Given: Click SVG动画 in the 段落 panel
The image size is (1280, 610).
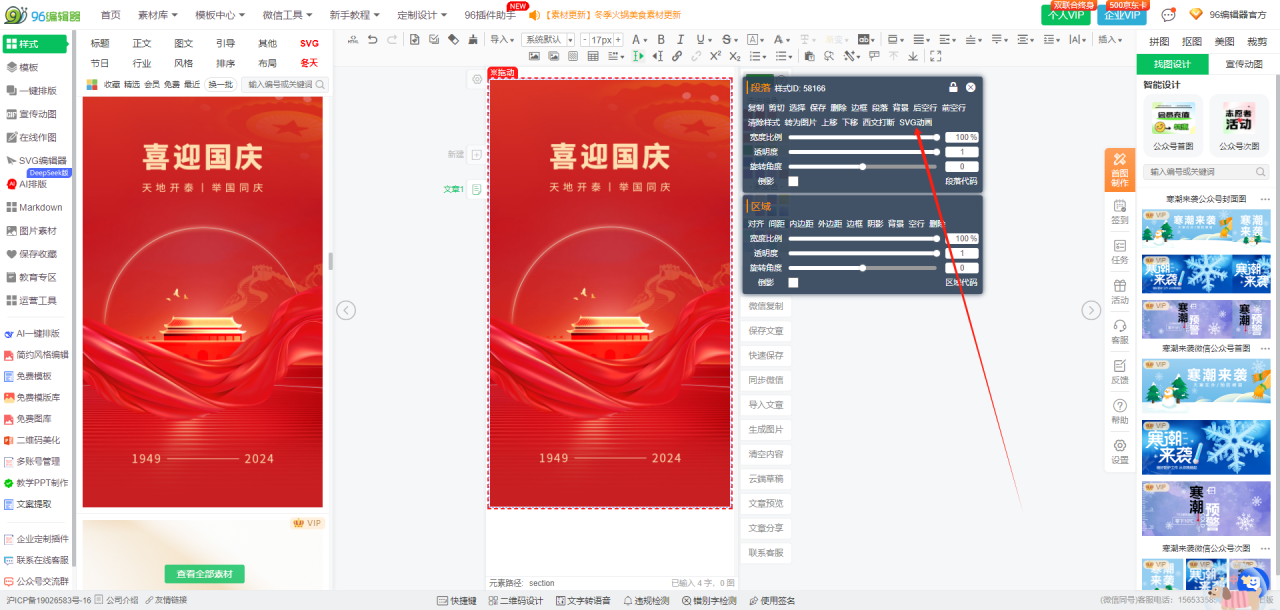Looking at the screenshot, I should pos(915,122).
